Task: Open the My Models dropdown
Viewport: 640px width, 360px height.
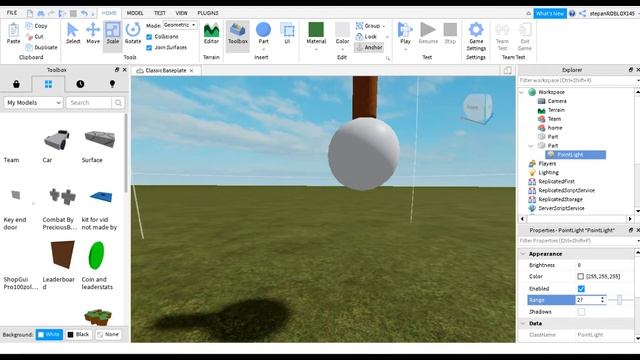Action: click(x=33, y=103)
